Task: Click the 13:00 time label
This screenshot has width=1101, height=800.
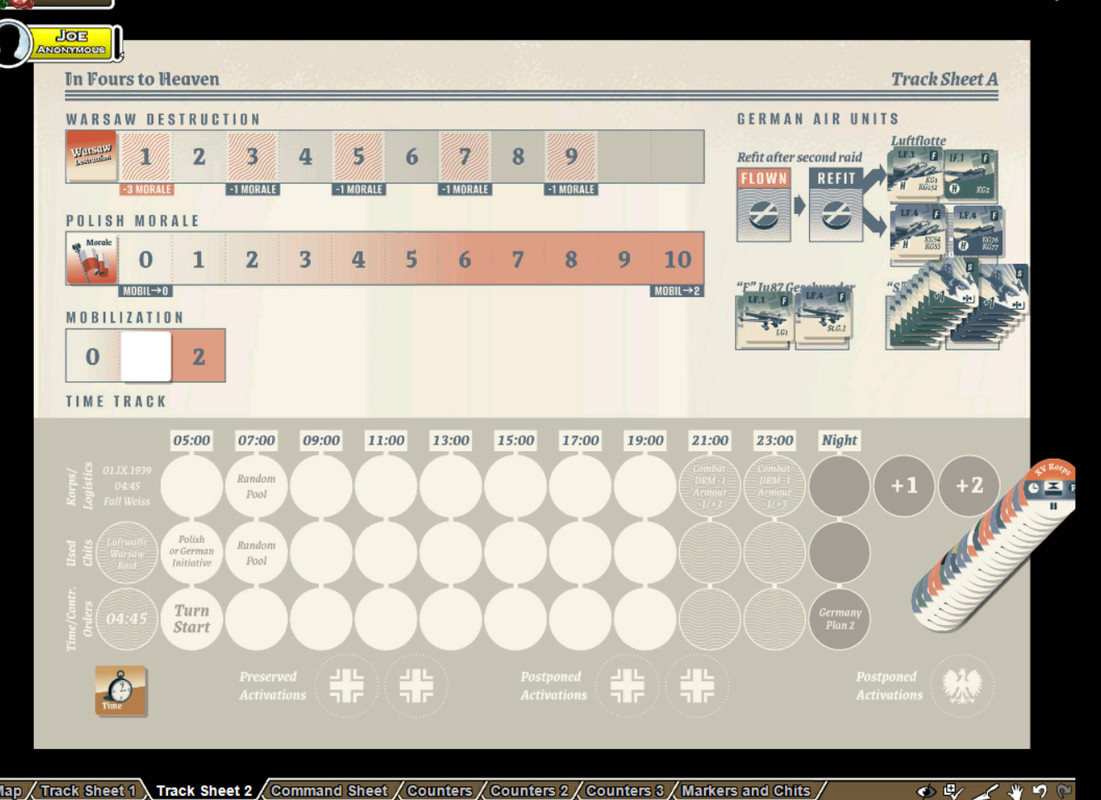Action: pyautogui.click(x=451, y=440)
